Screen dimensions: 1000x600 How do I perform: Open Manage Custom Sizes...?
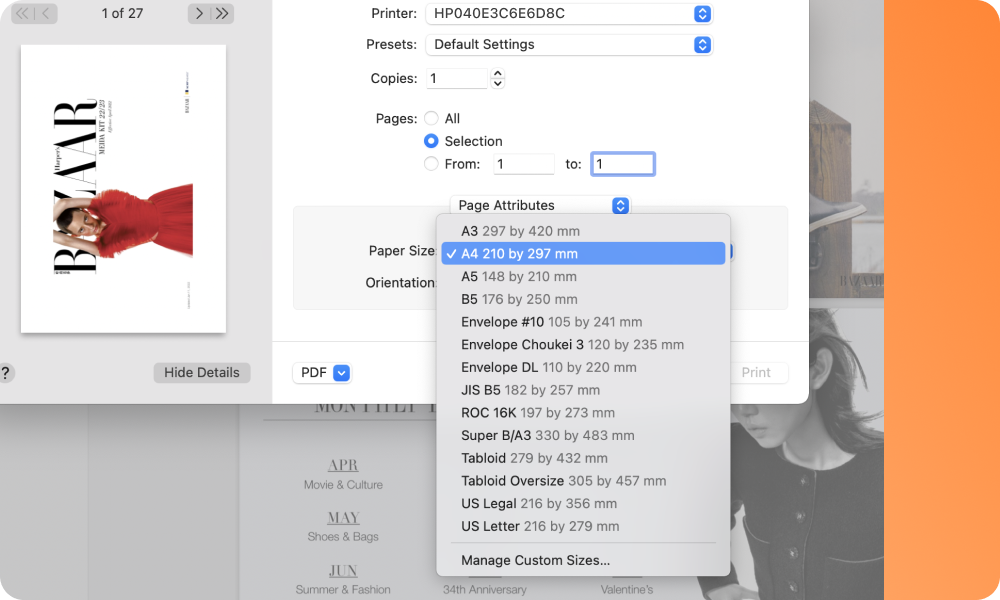[535, 560]
